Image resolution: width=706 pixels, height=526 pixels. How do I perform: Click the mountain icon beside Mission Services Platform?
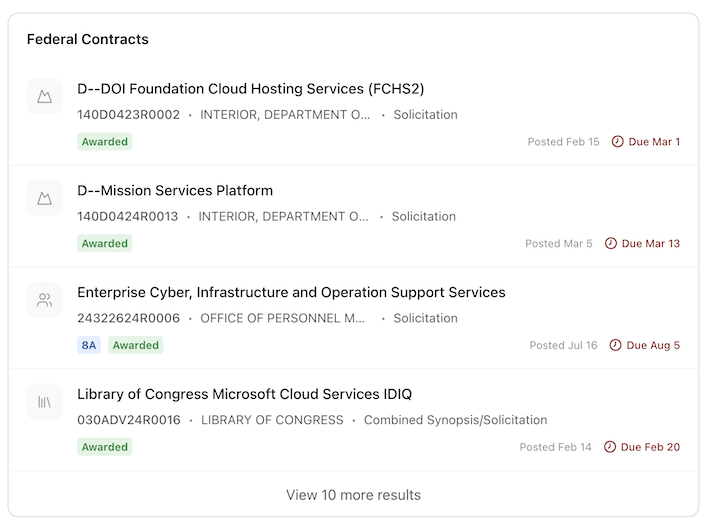pyautogui.click(x=44, y=199)
